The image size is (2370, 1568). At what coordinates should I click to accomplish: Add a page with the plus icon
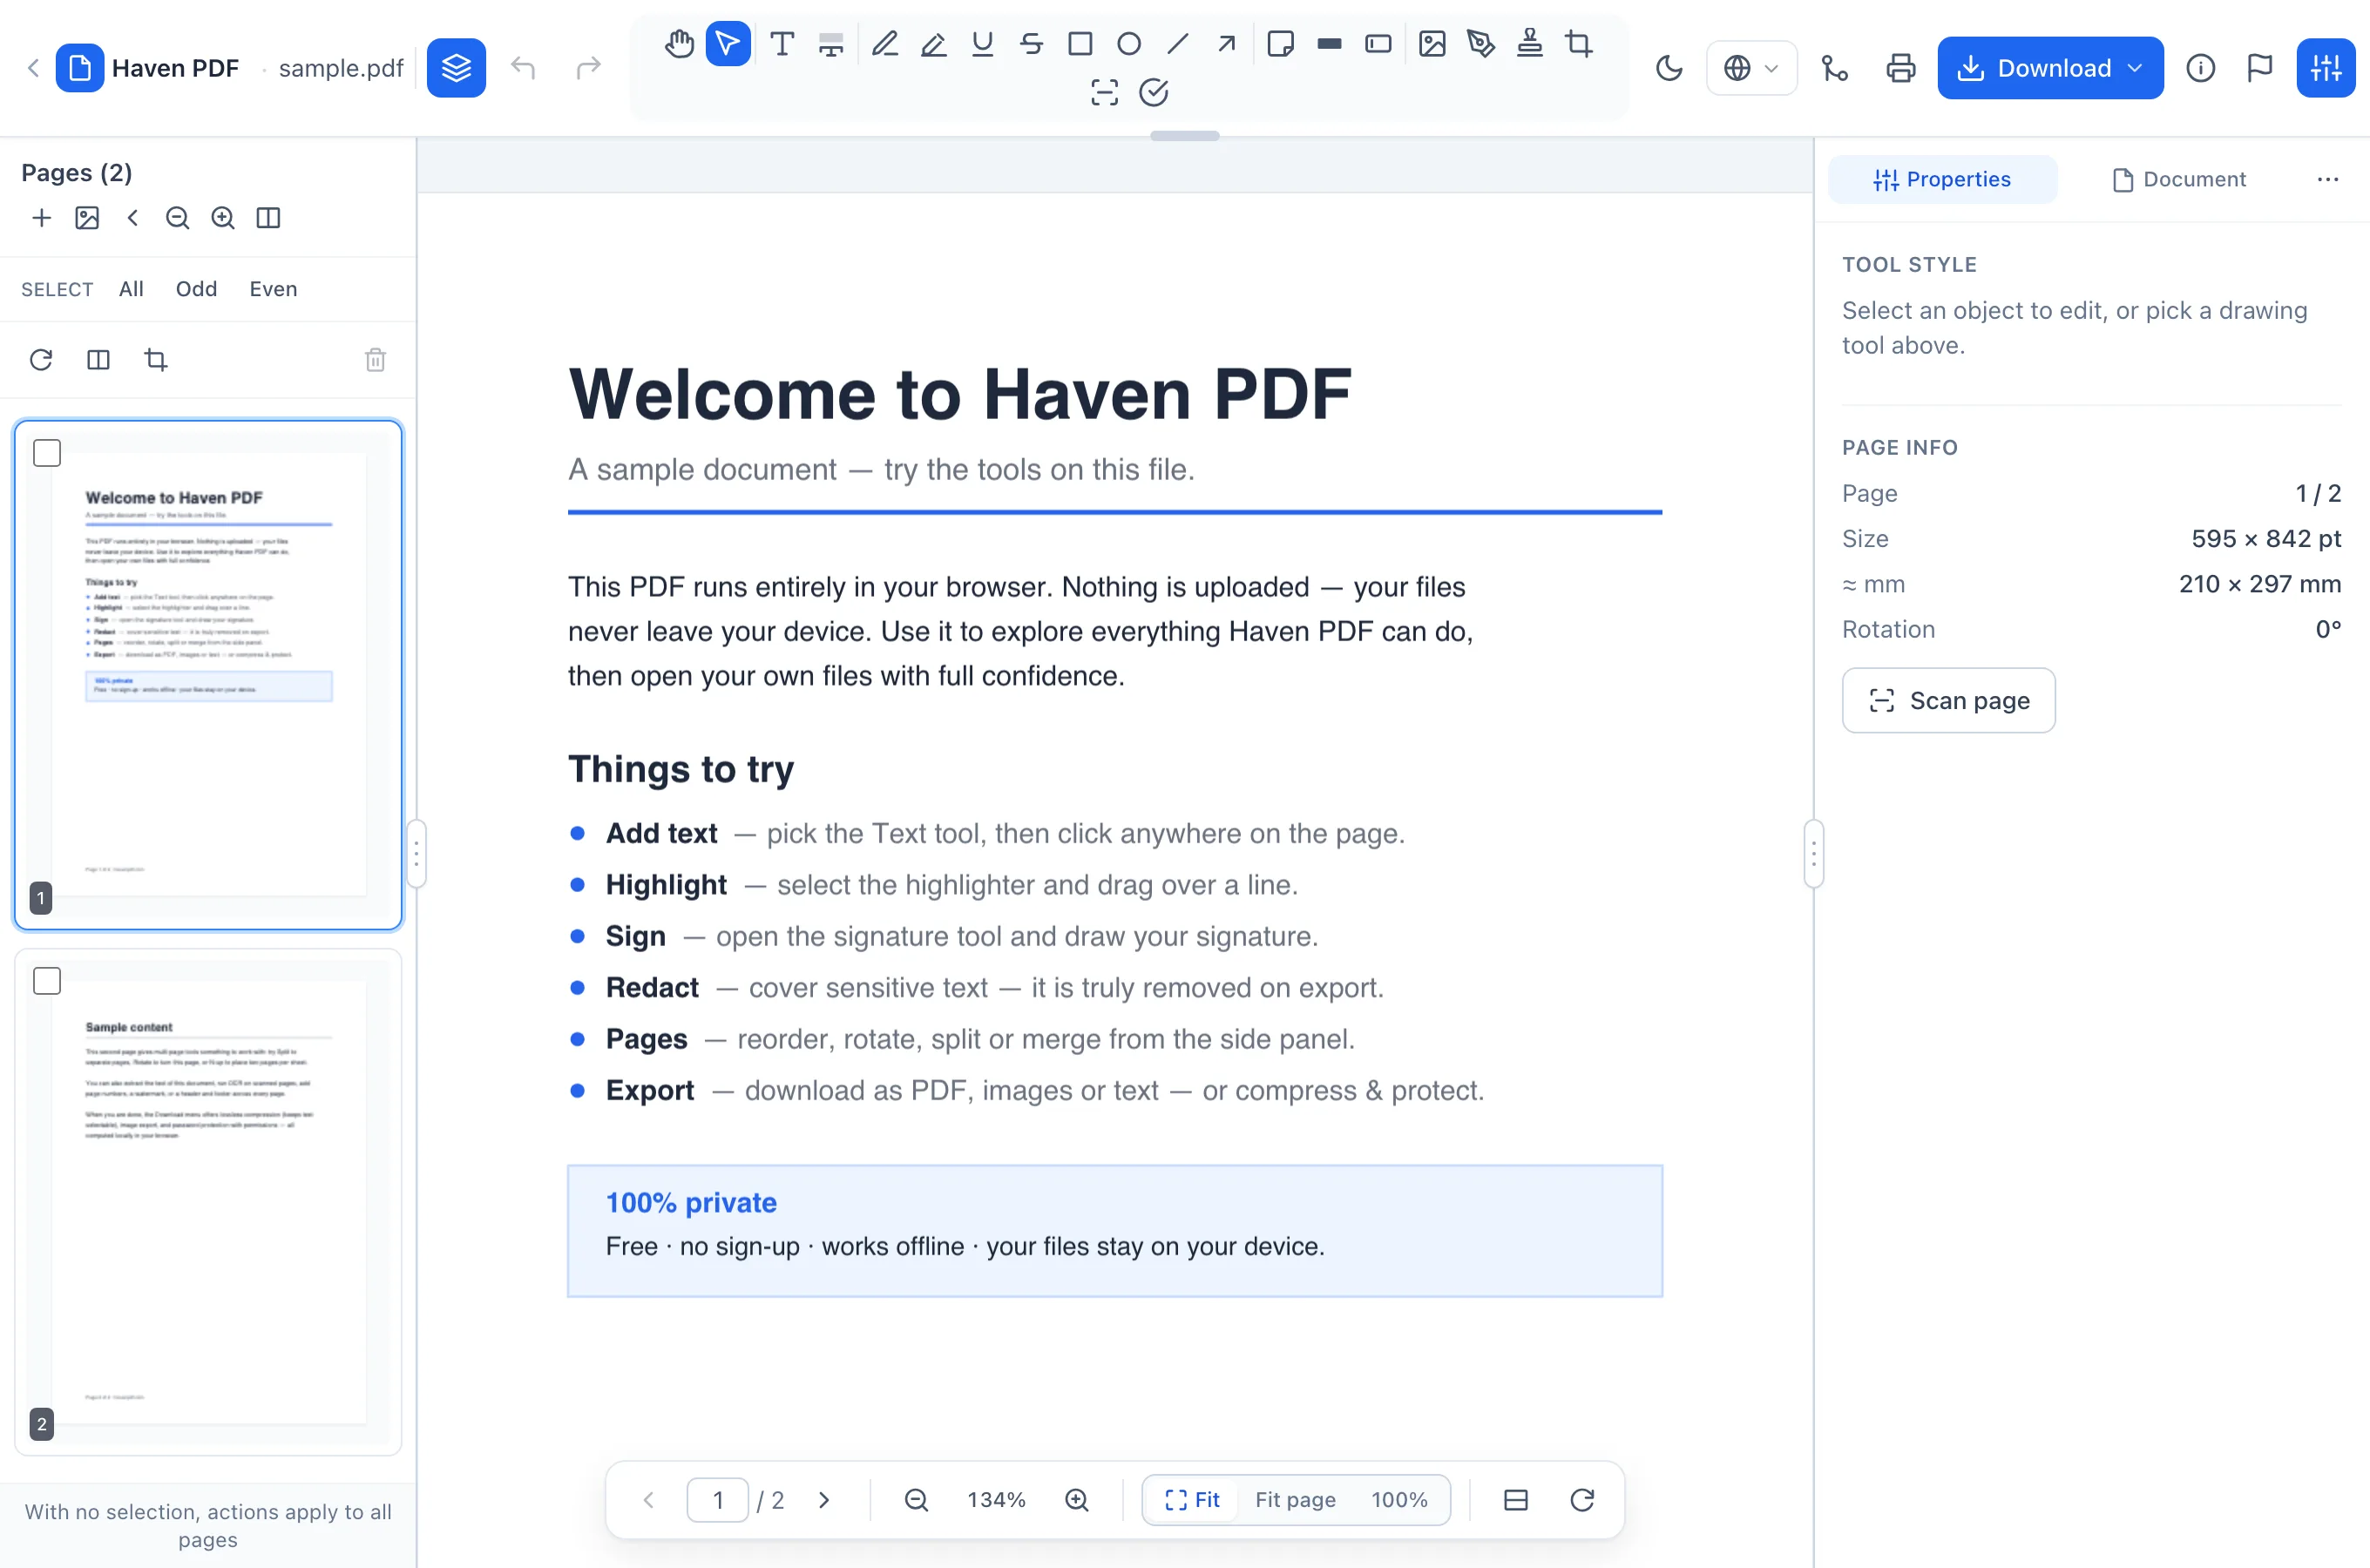42,218
